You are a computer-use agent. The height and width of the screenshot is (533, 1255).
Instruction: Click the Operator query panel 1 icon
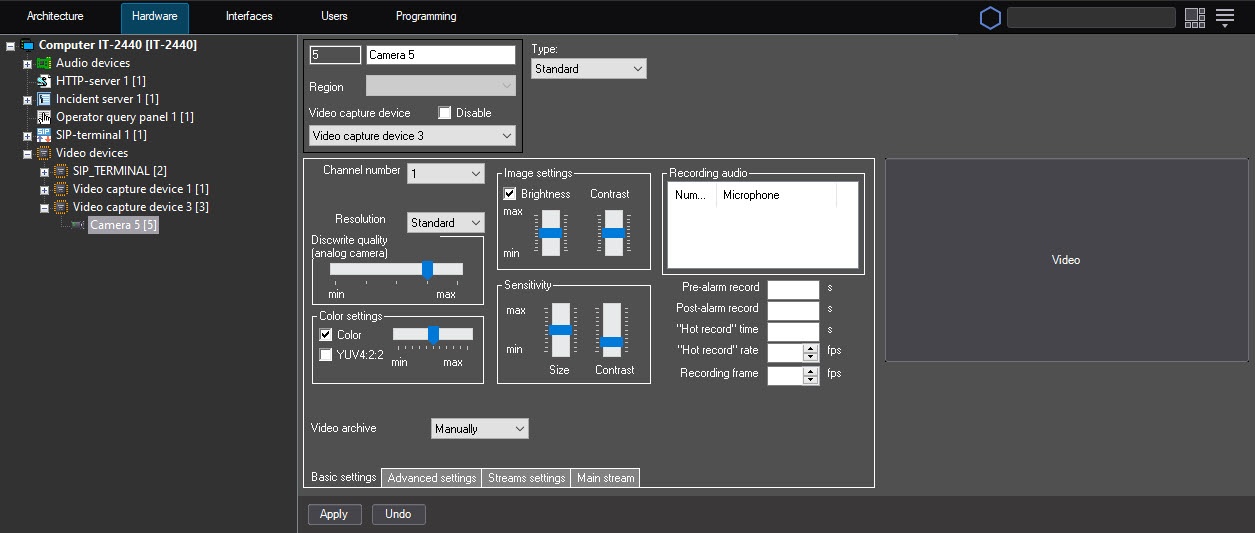pos(44,117)
